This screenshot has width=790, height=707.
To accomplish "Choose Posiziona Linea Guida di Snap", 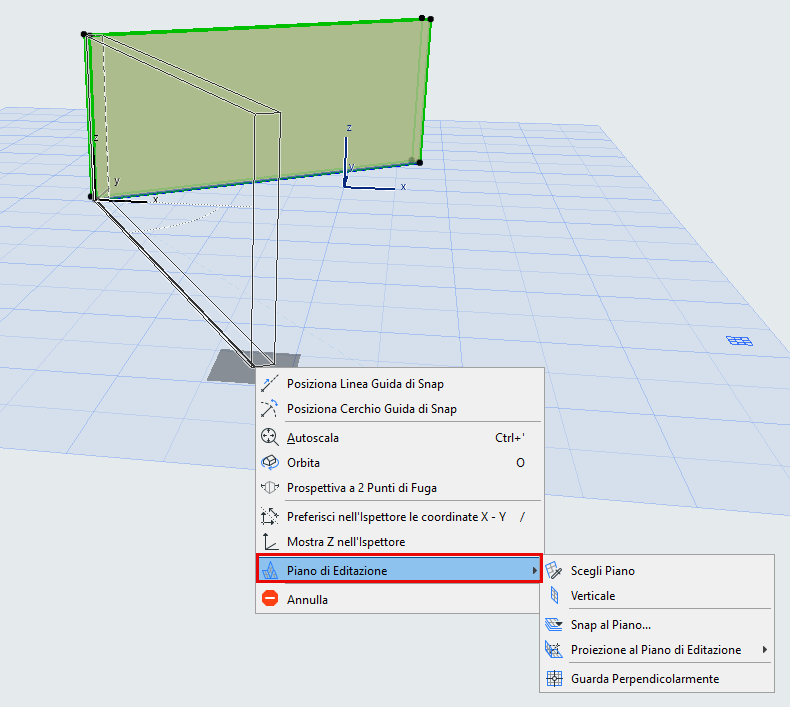I will (x=400, y=384).
